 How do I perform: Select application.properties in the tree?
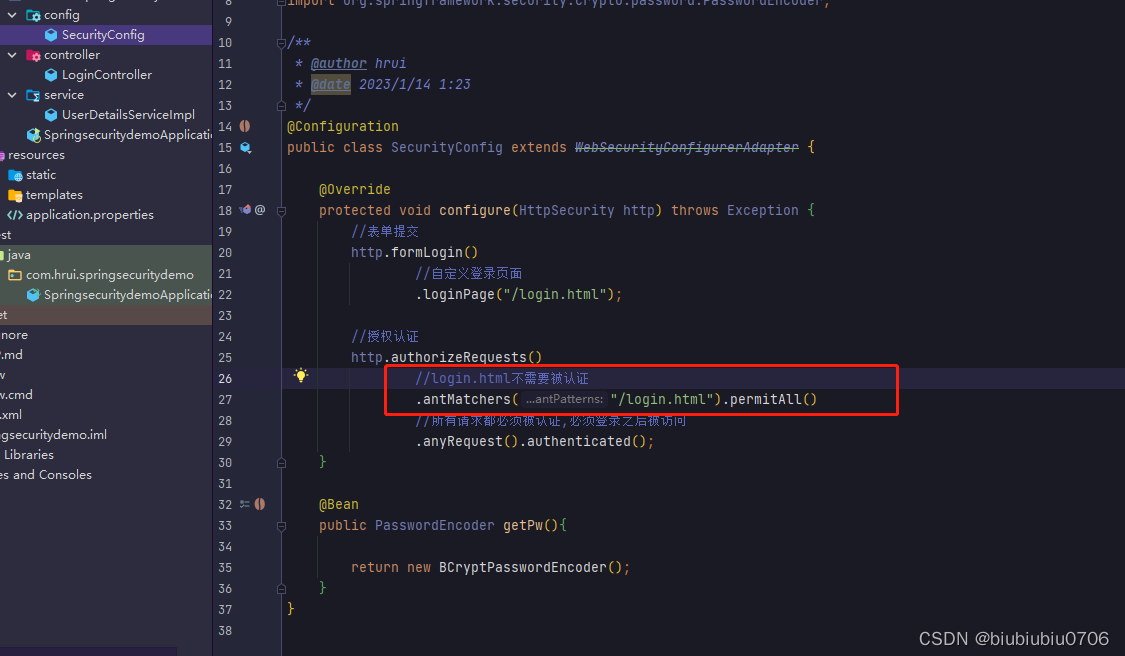[x=106, y=215]
